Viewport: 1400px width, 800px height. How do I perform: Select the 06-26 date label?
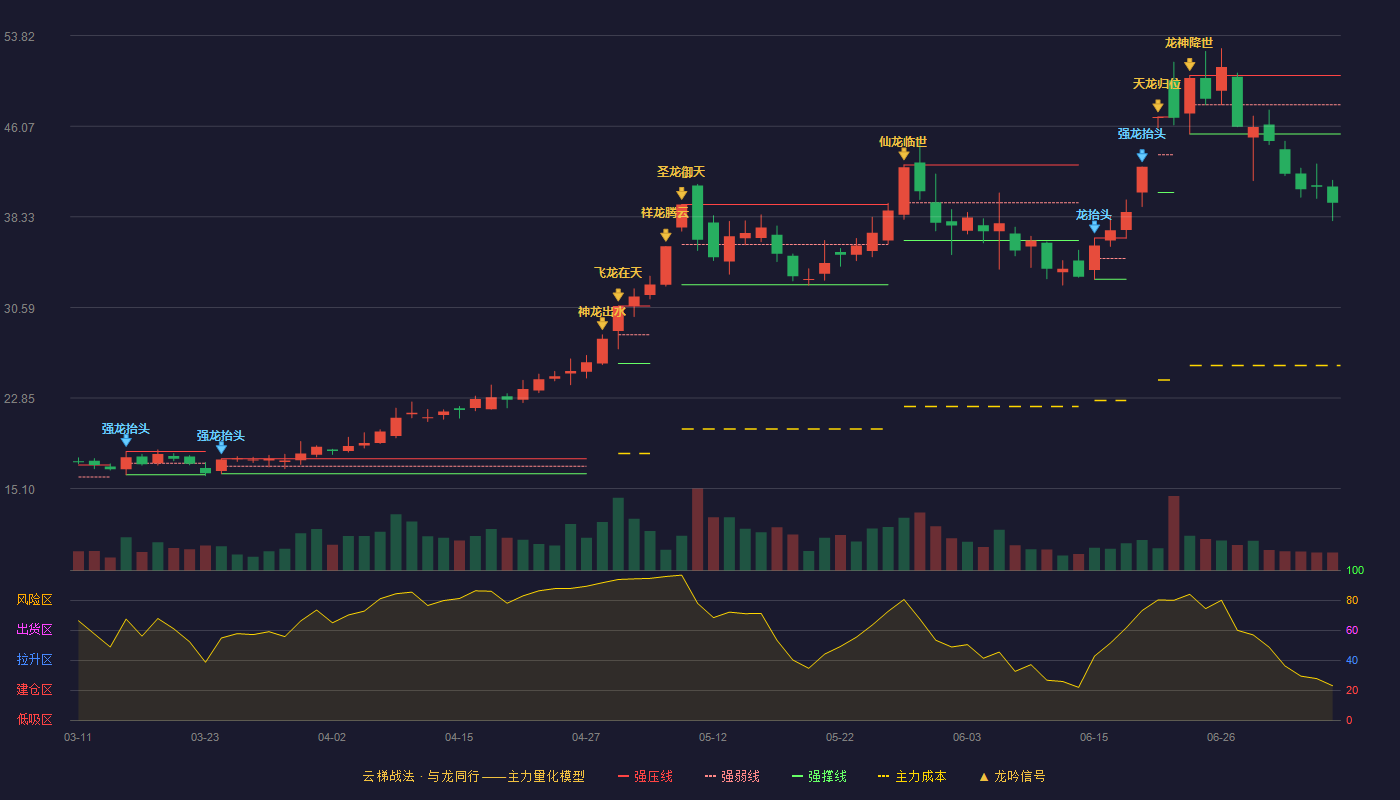point(1221,737)
